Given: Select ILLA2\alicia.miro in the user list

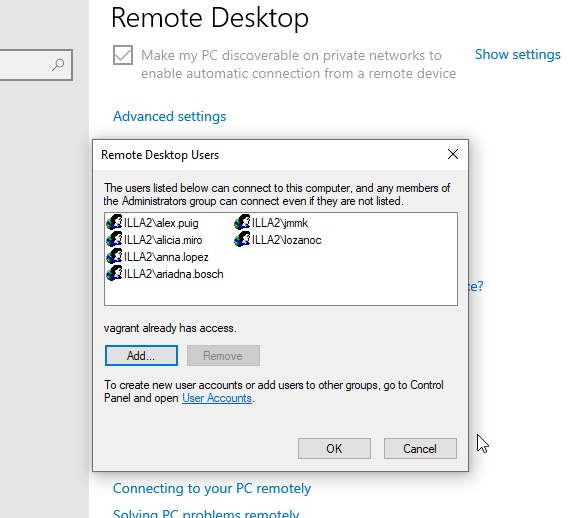Looking at the screenshot, I should pyautogui.click(x=163, y=240).
